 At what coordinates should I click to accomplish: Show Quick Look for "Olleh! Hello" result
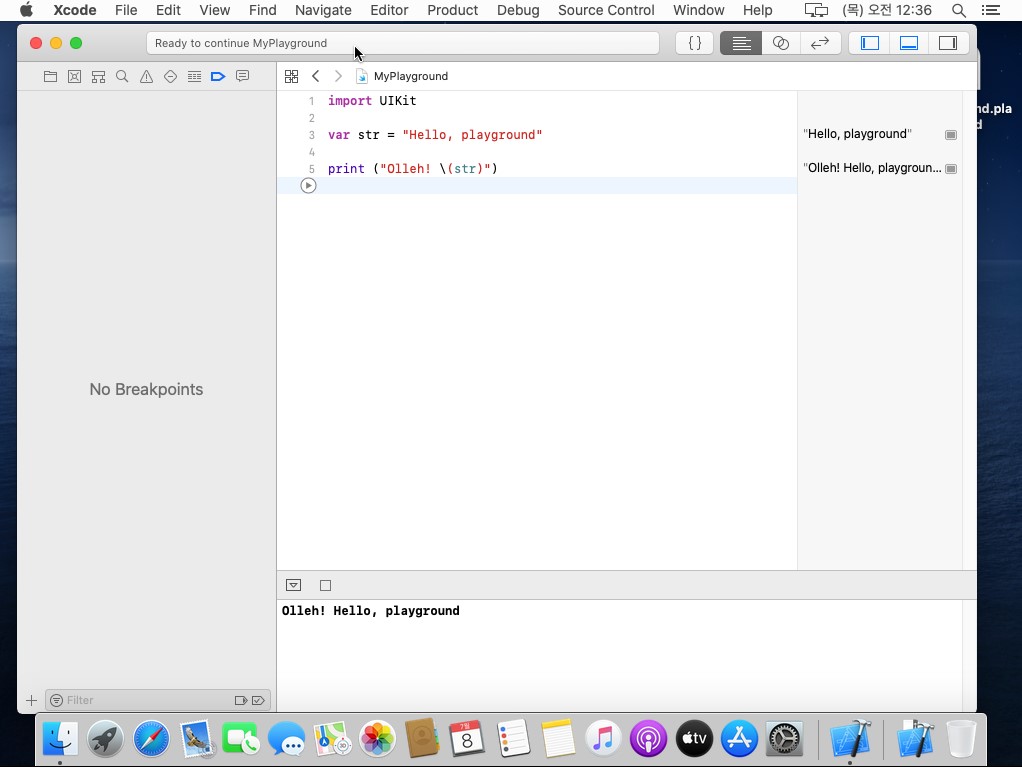[x=951, y=169]
